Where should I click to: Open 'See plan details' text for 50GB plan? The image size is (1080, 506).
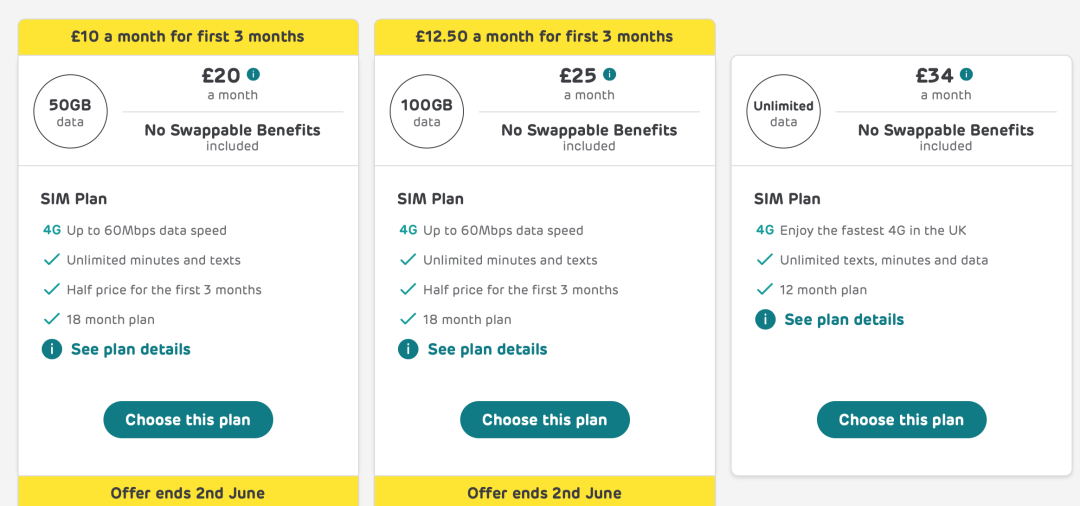coord(131,349)
